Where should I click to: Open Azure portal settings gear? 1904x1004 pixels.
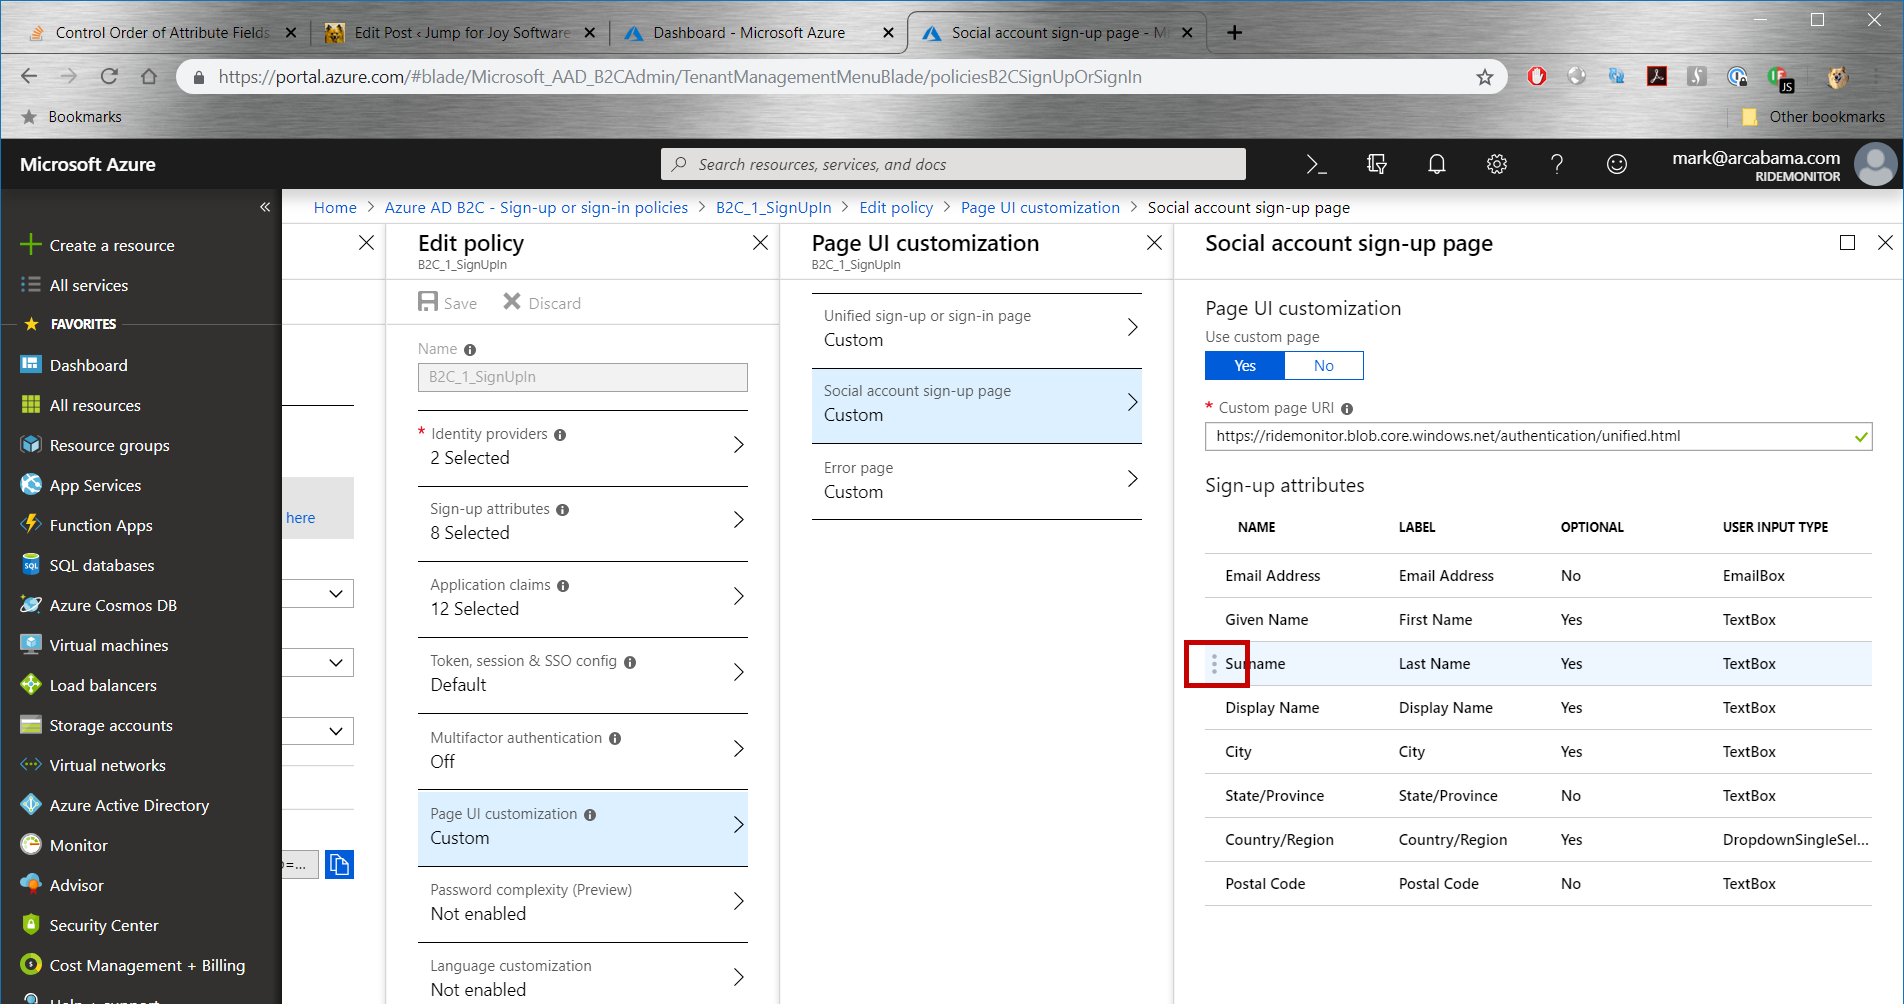point(1497,164)
